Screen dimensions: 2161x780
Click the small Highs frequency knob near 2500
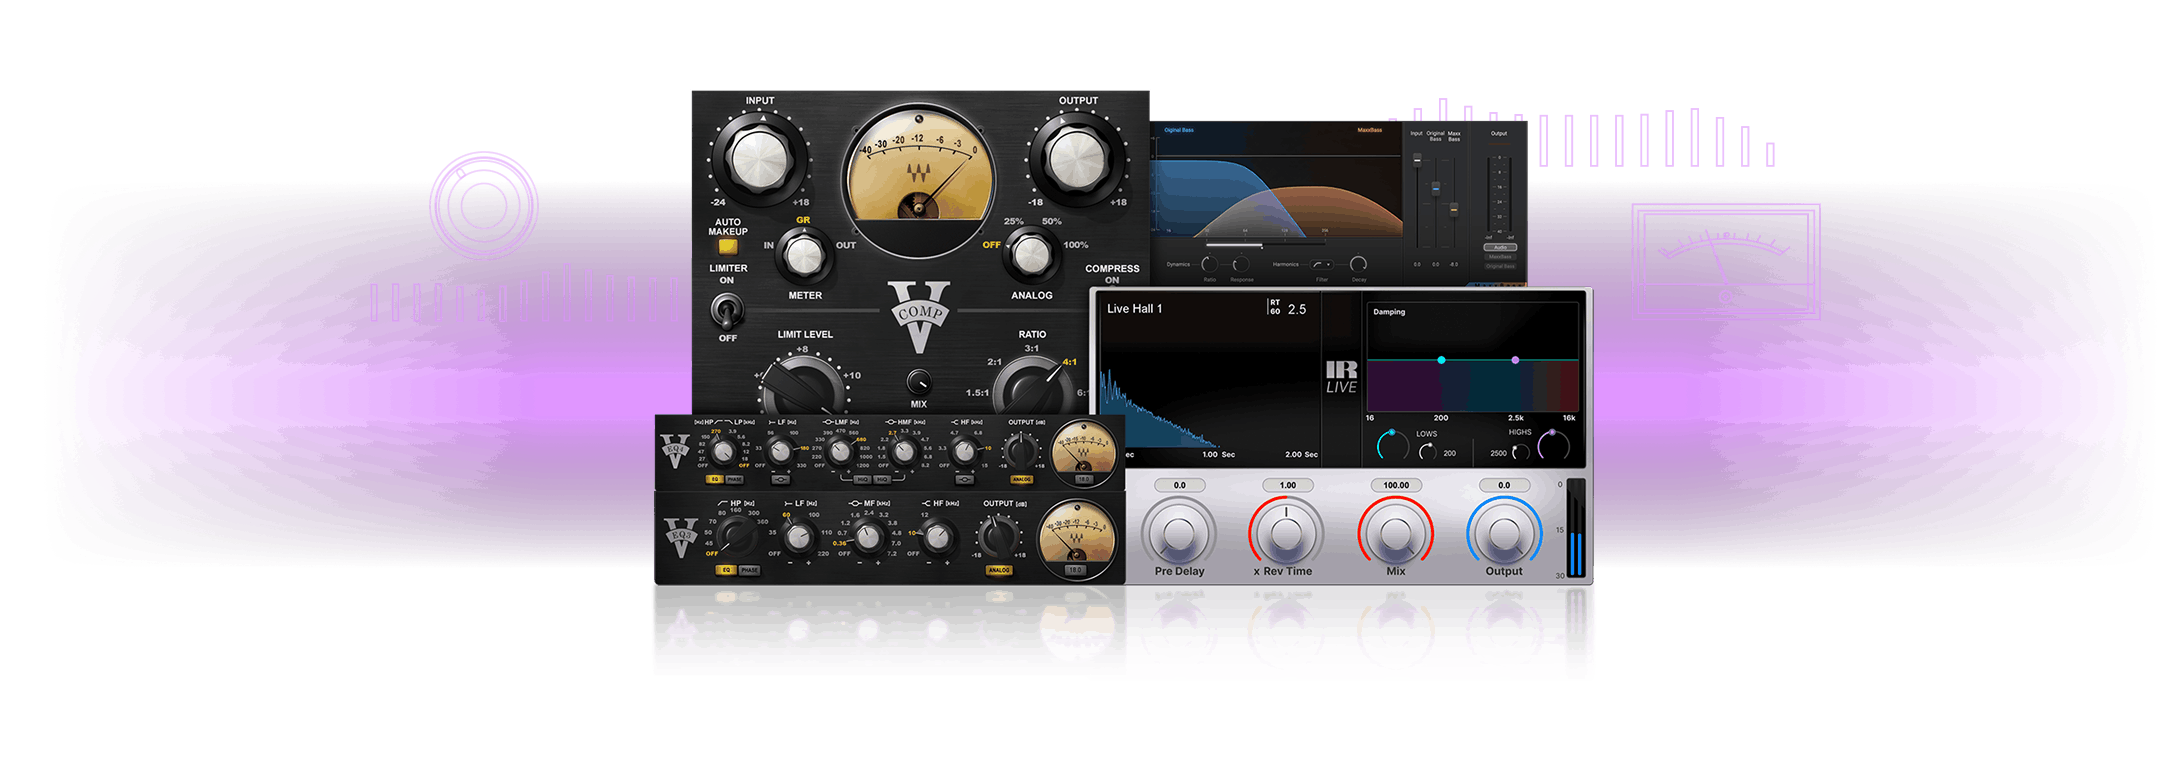pos(1520,453)
